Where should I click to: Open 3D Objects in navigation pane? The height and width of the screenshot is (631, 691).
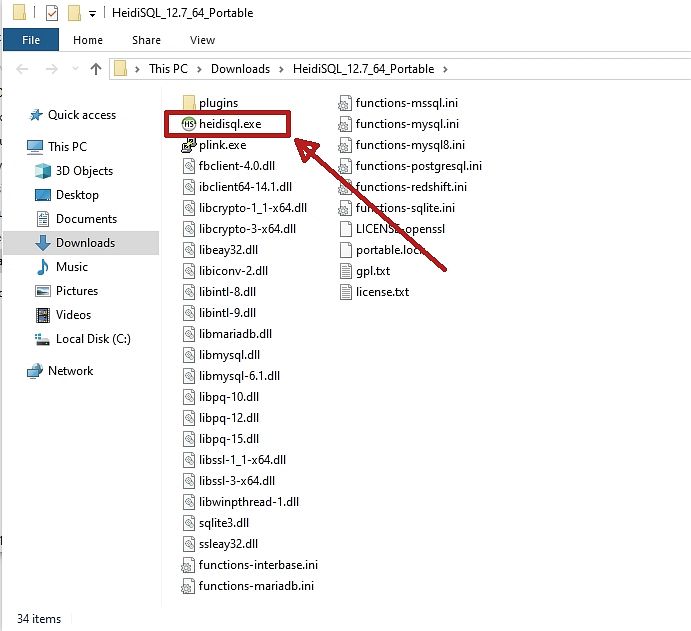click(84, 171)
